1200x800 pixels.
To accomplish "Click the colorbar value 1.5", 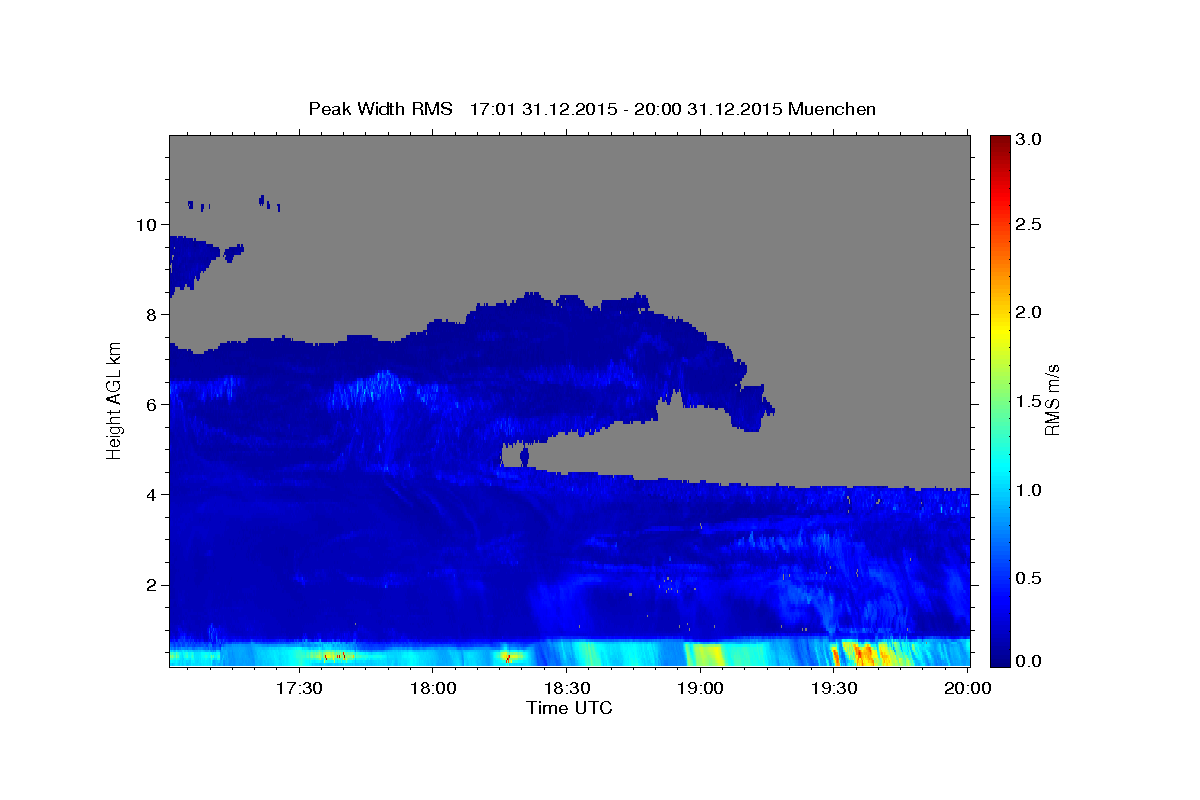I will click(1029, 401).
